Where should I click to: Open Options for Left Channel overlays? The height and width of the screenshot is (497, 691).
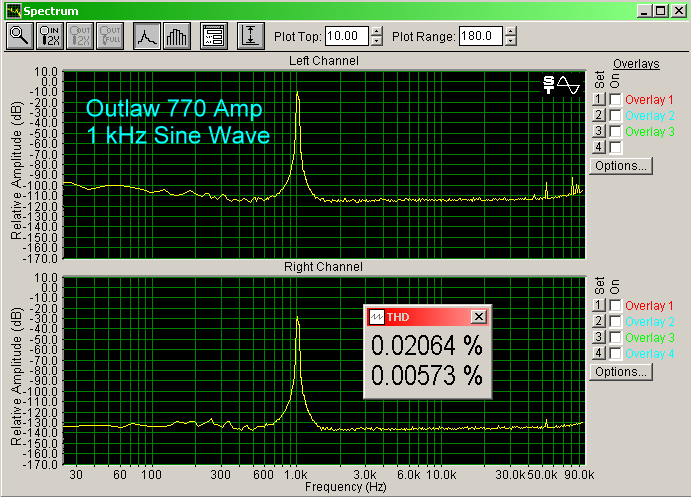click(x=620, y=166)
